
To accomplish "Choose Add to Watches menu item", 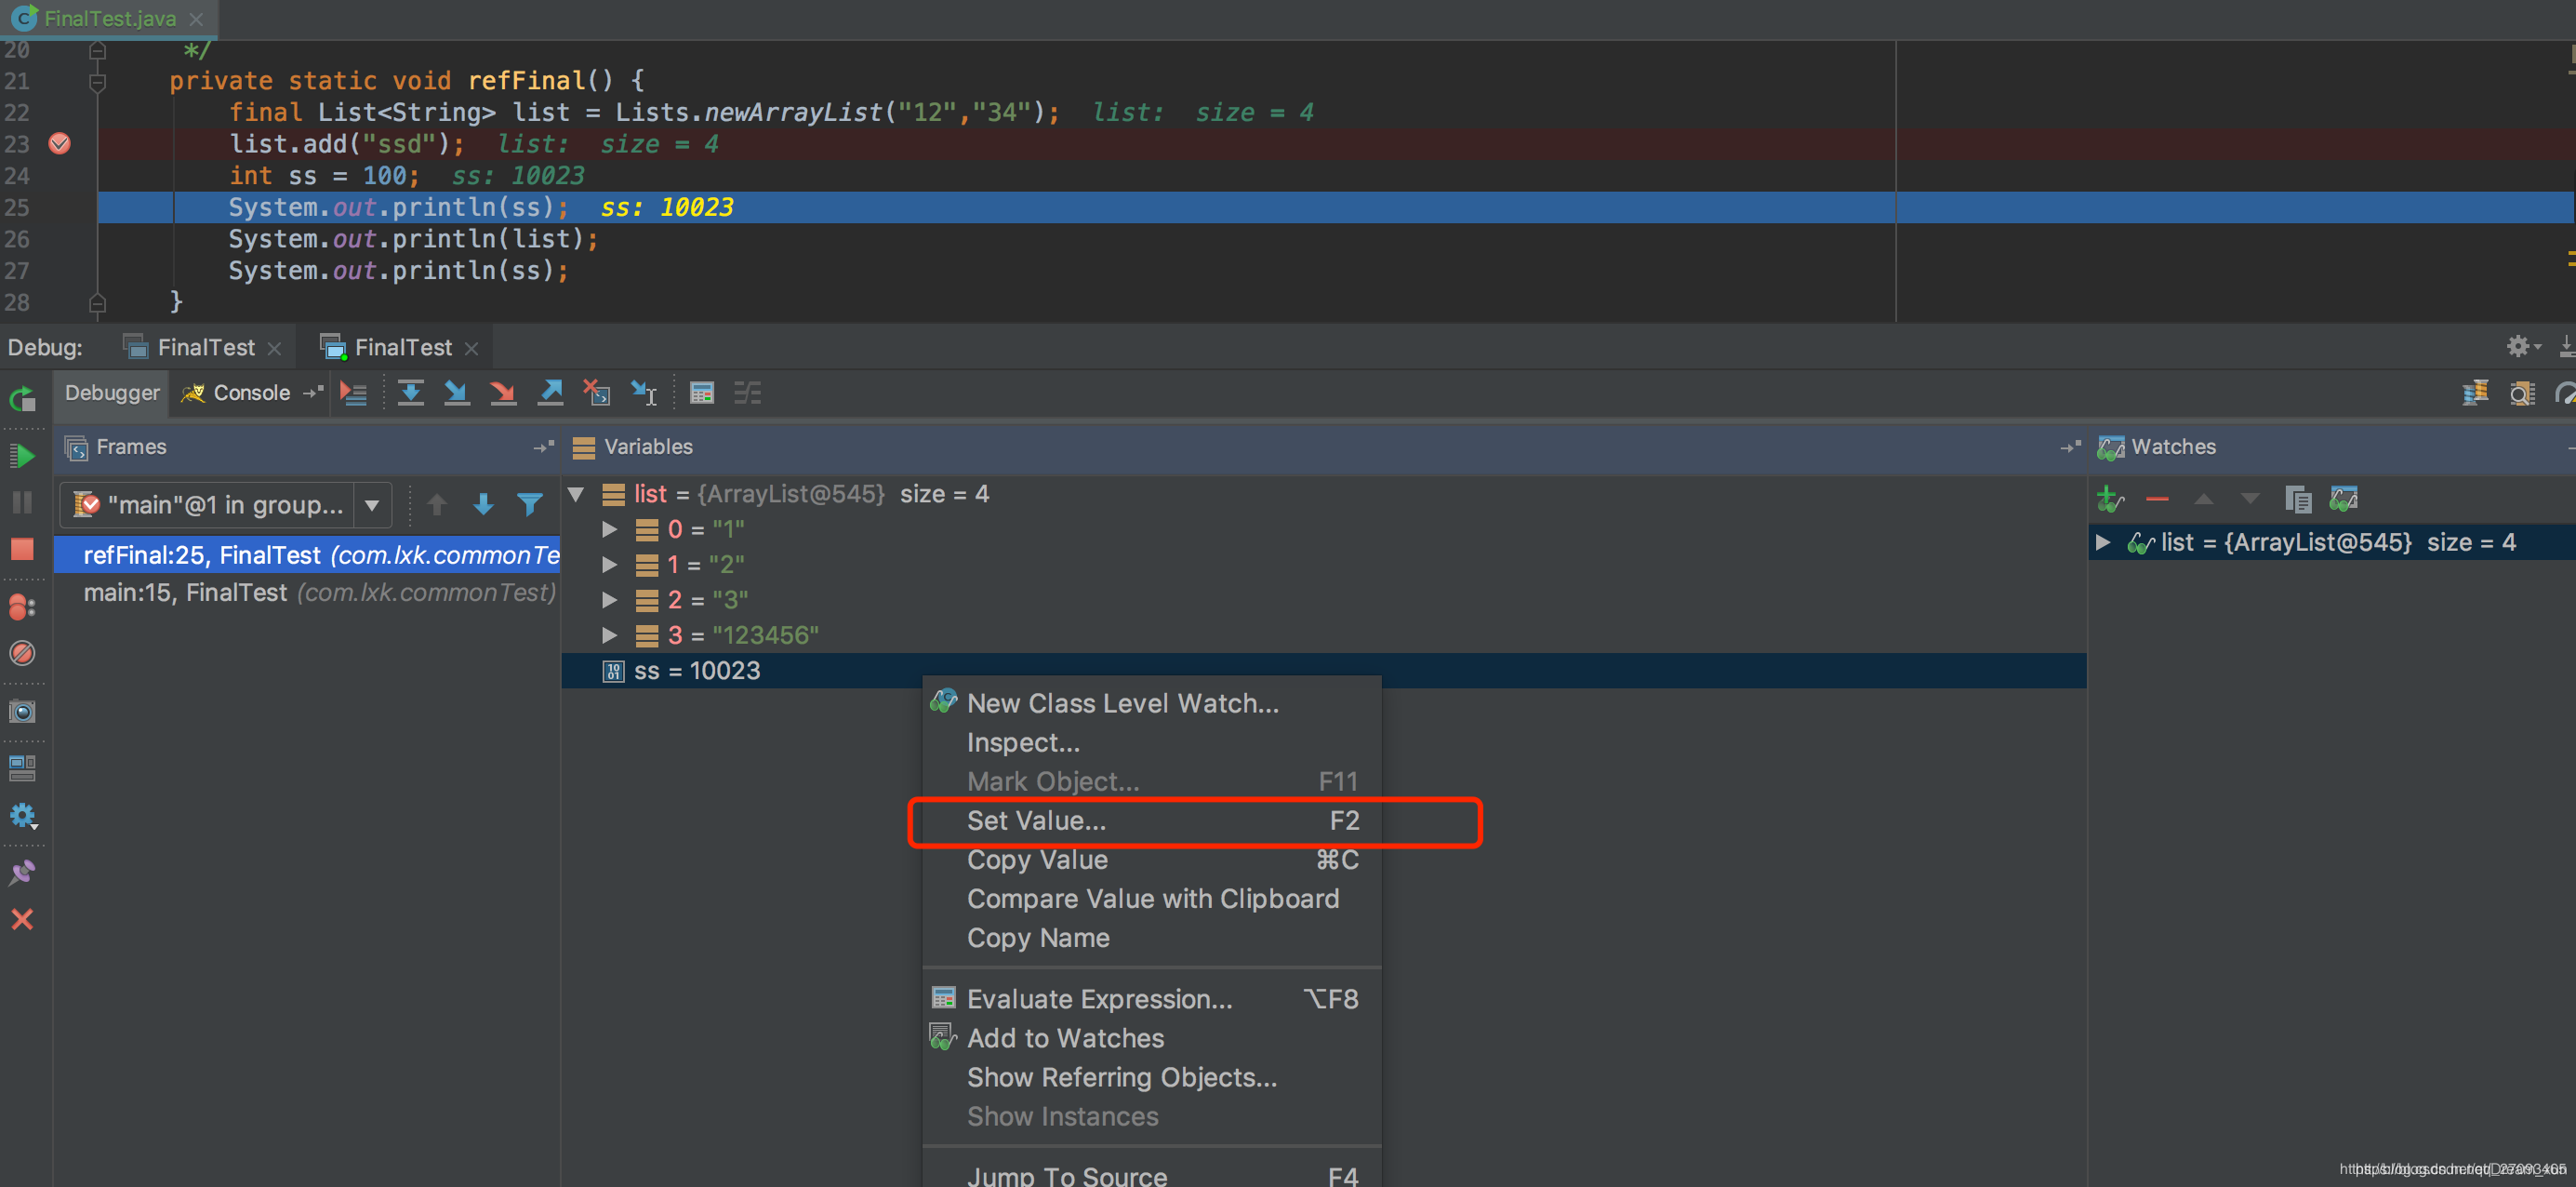I will [x=1152, y=1038].
